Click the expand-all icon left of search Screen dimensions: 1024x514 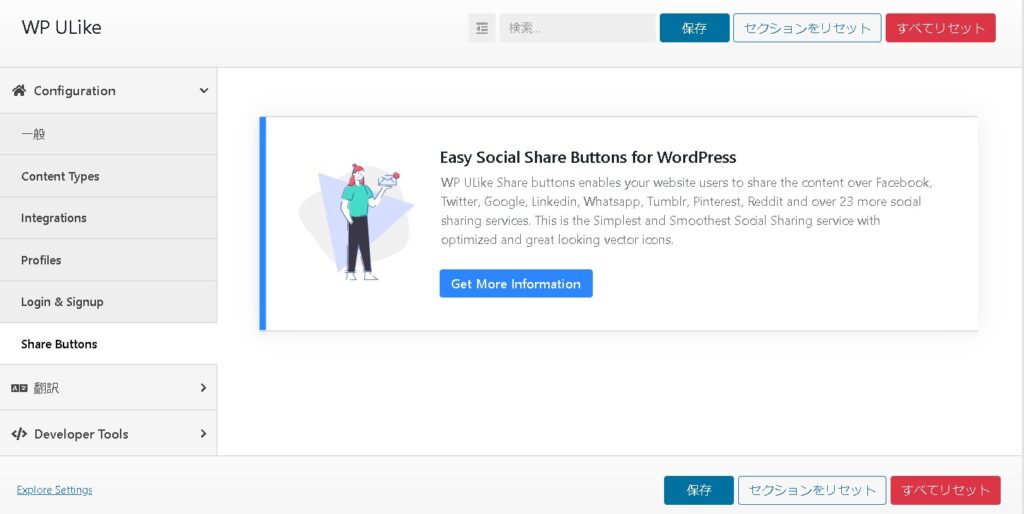coord(482,28)
